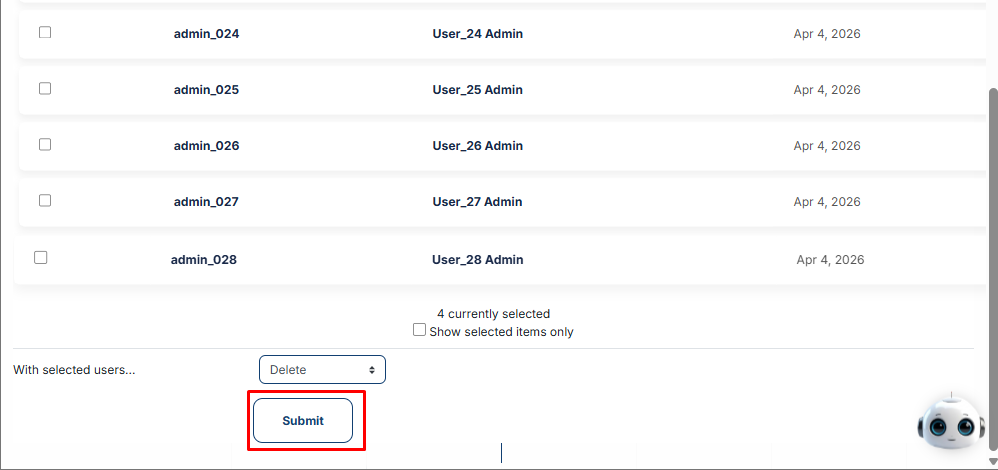Mark the admin_027 checkbox

pyautogui.click(x=45, y=201)
